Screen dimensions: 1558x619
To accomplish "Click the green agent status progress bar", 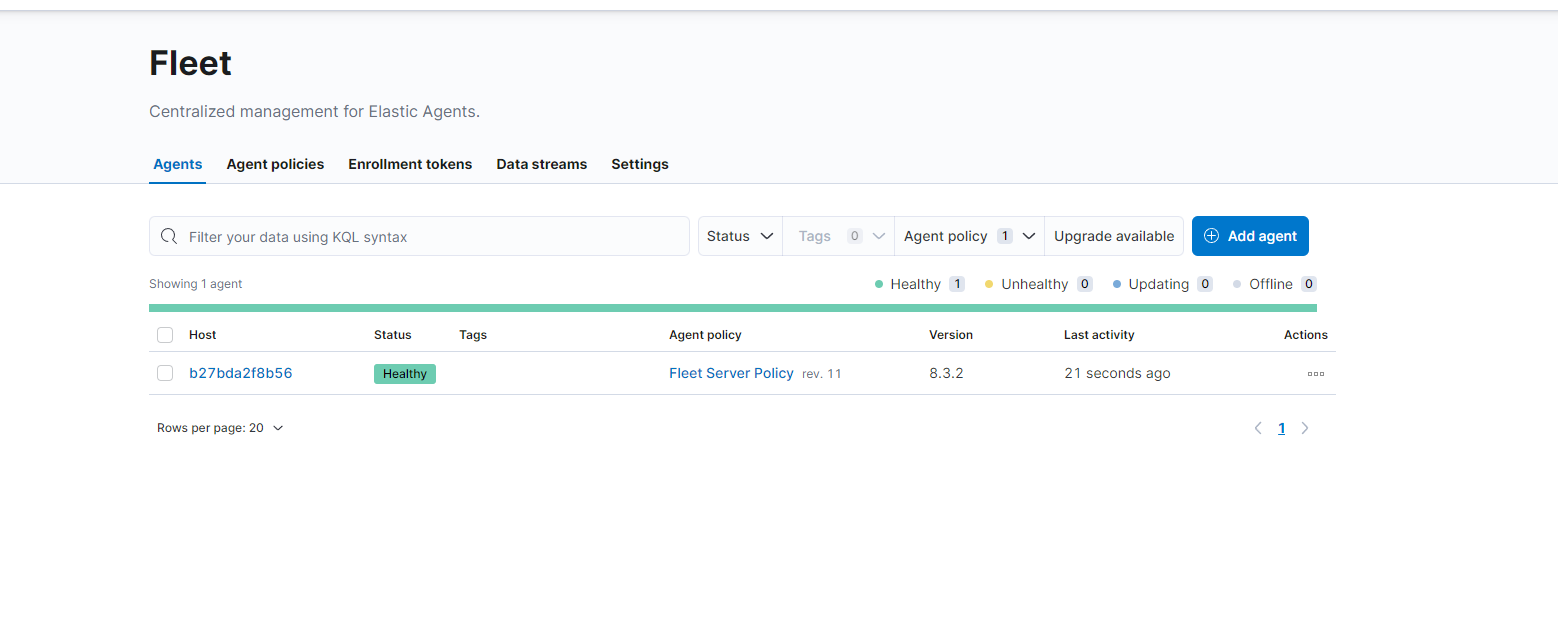I will (732, 308).
